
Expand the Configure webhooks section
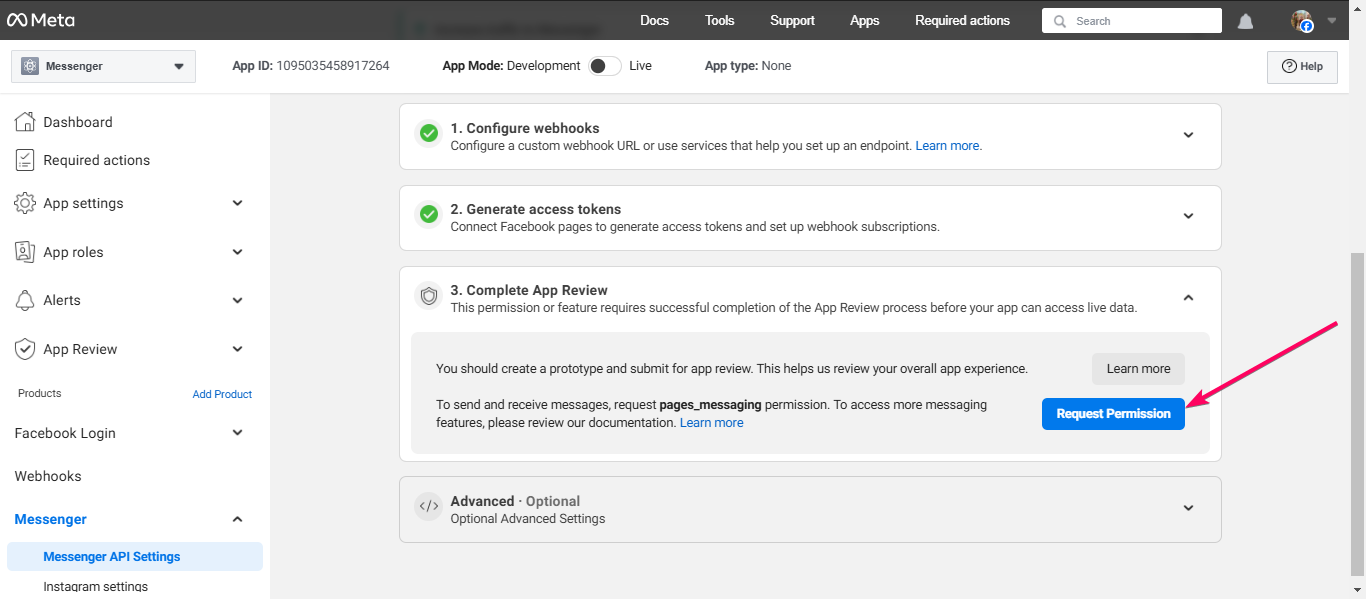click(1188, 135)
